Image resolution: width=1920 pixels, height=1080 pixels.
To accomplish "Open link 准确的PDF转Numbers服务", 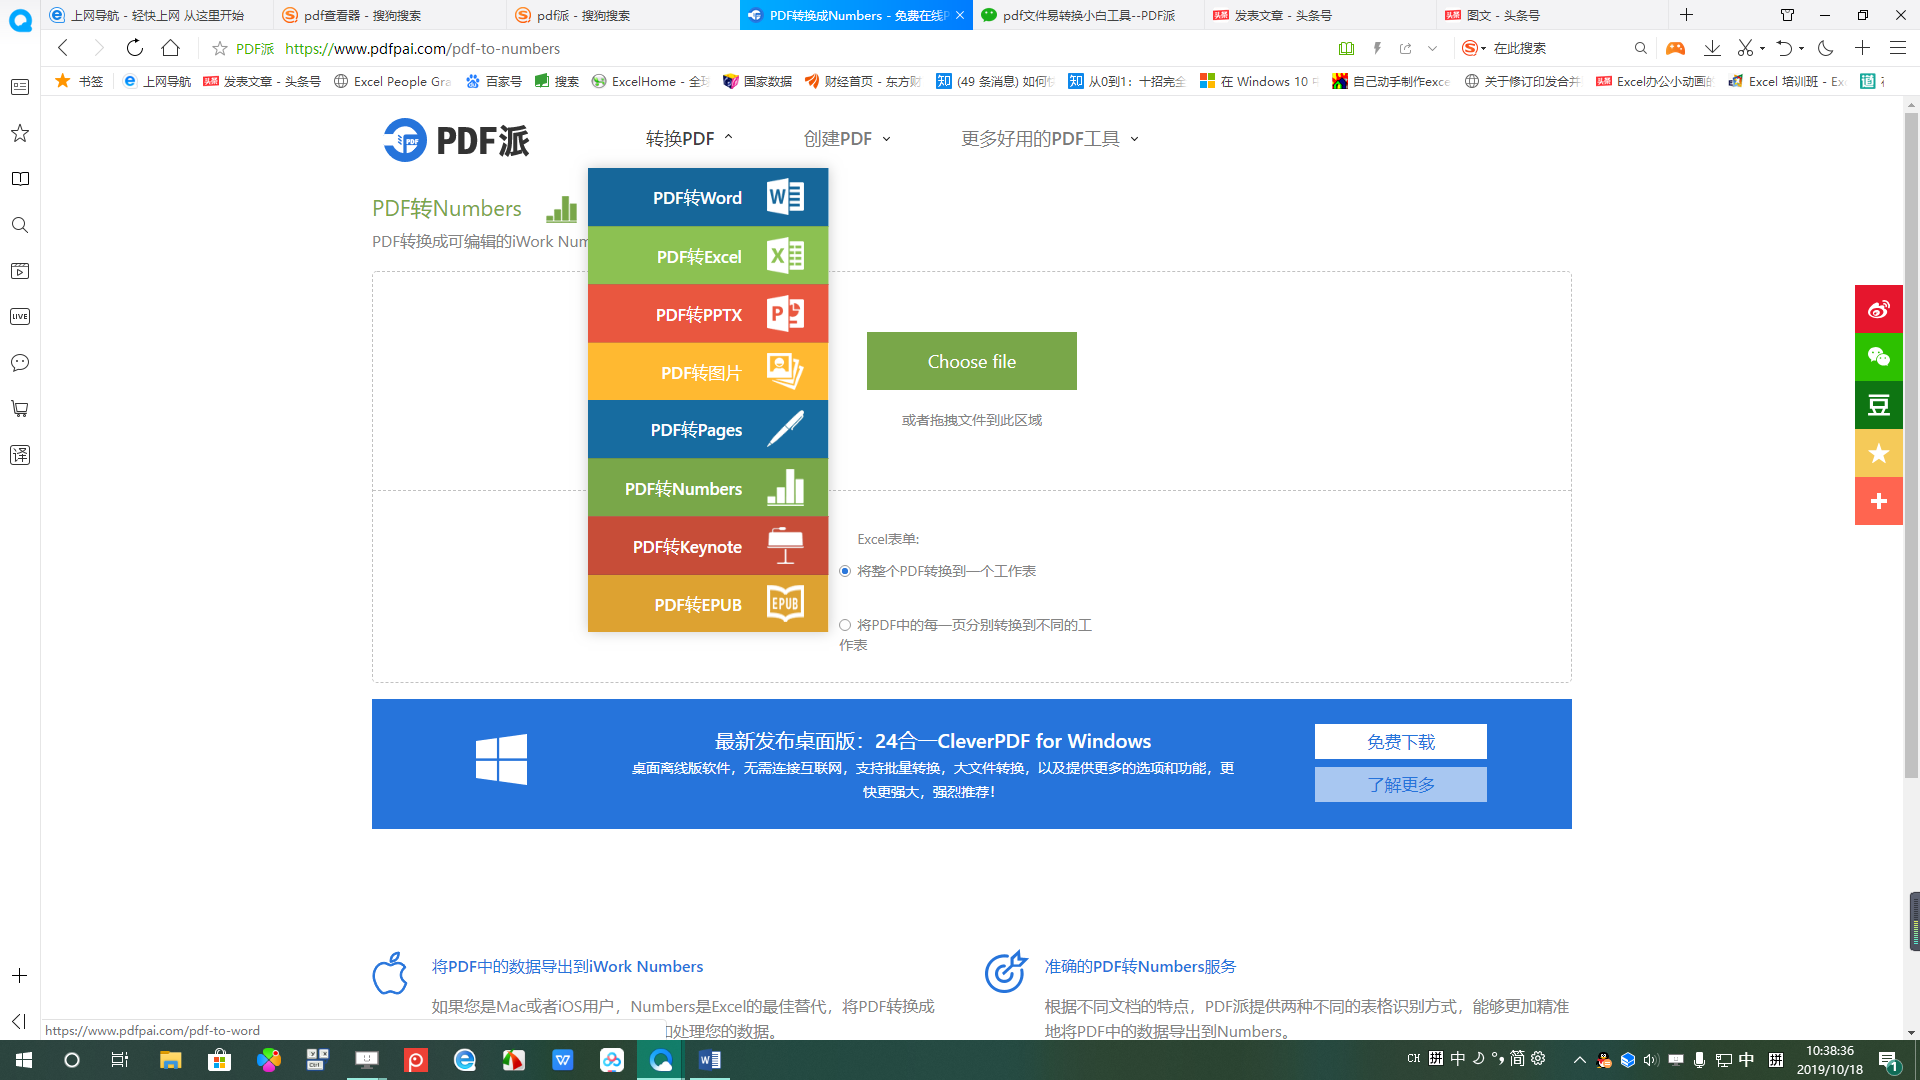I will tap(1140, 966).
